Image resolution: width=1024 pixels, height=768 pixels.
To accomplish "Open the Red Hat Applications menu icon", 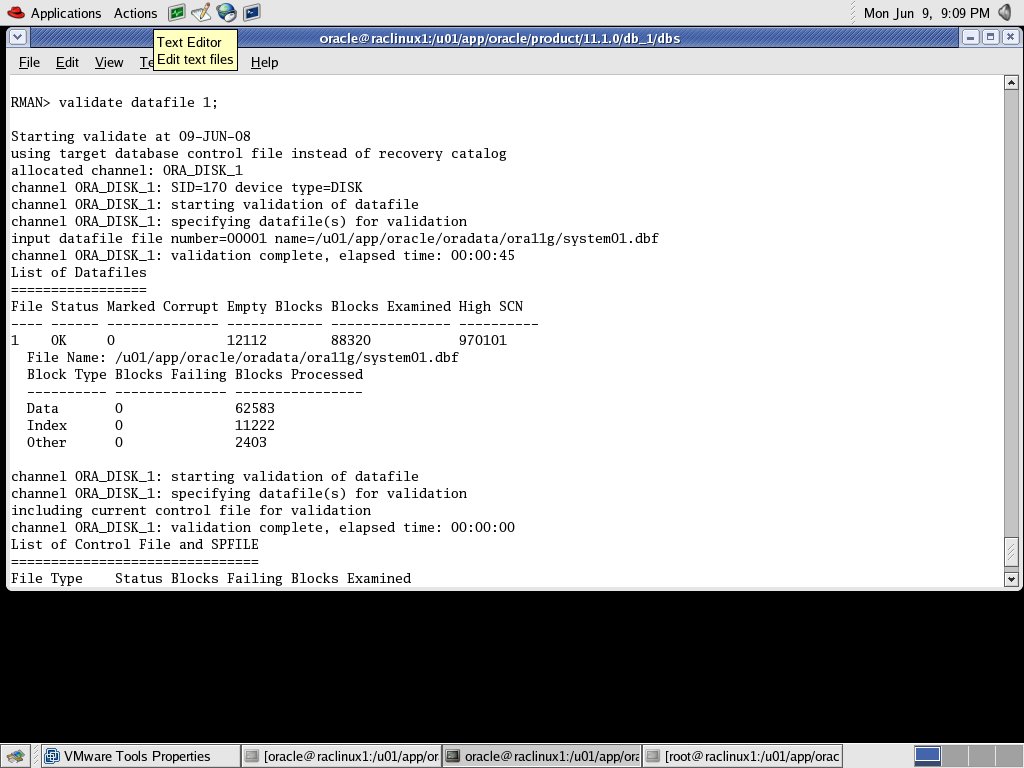I will tap(16, 12).
